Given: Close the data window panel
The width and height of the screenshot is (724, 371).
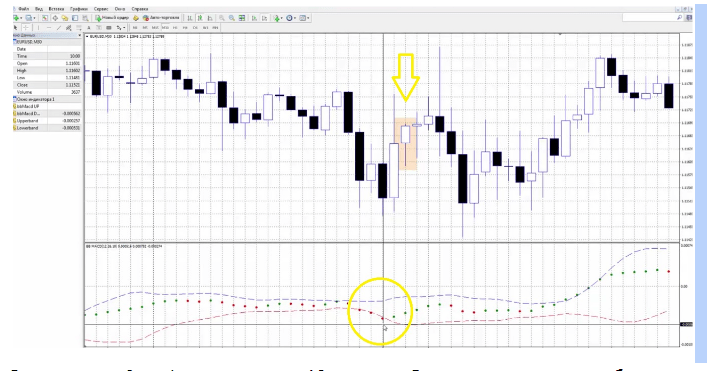Looking at the screenshot, I should tap(79, 35).
